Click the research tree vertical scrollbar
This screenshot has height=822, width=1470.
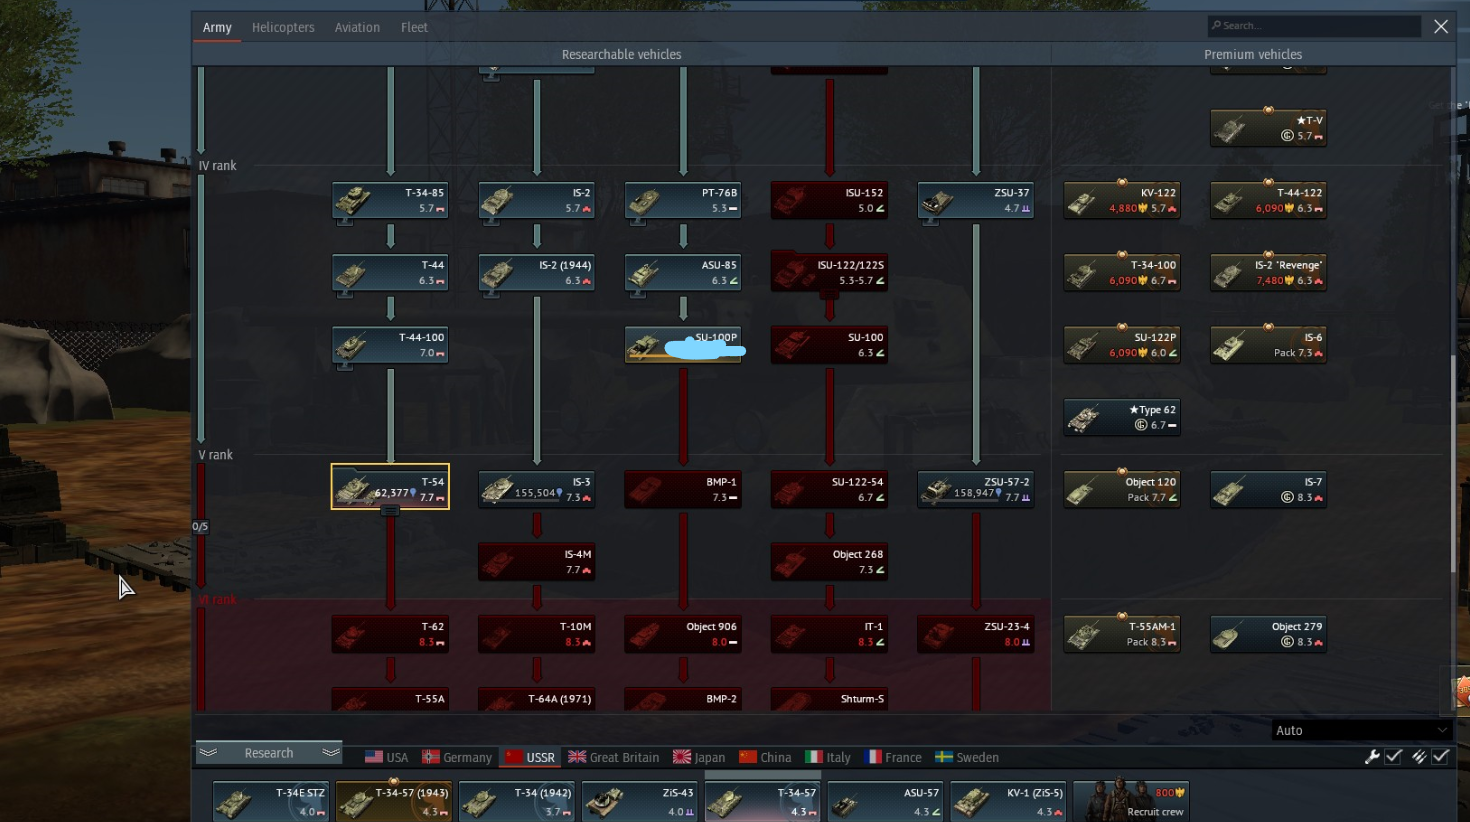pyautogui.click(x=1453, y=463)
